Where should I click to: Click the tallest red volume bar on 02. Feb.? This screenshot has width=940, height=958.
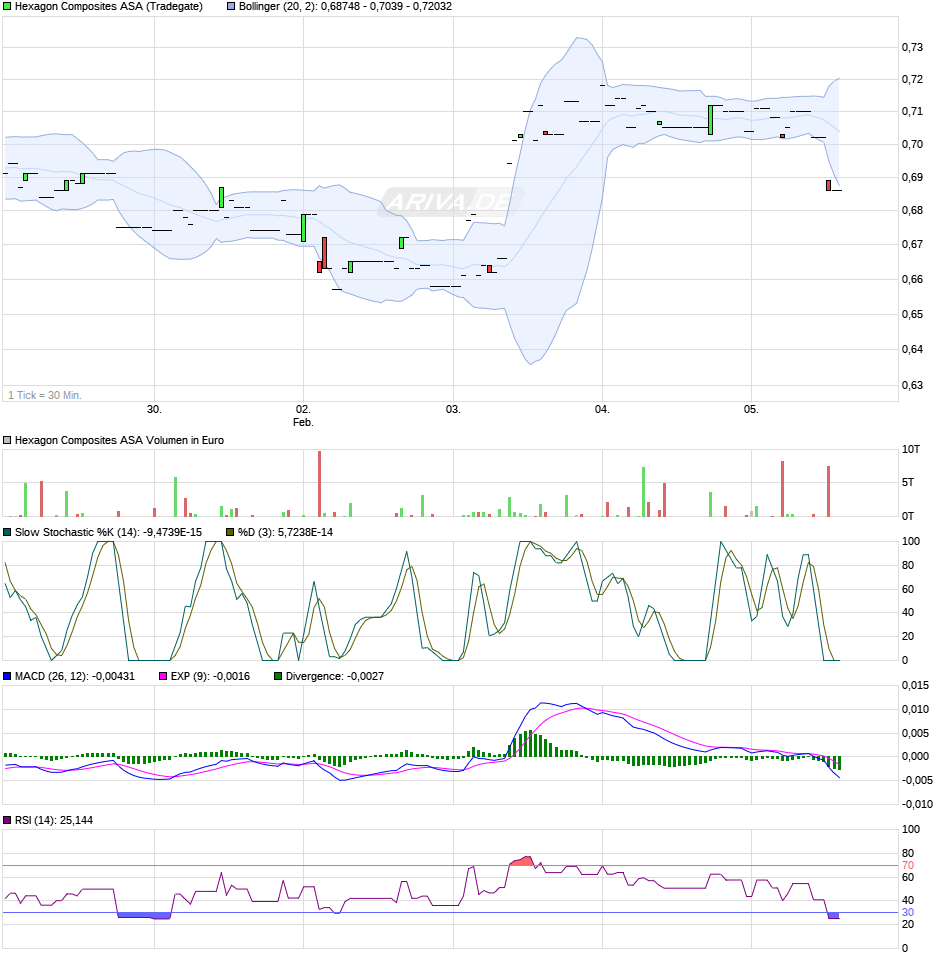click(x=319, y=484)
